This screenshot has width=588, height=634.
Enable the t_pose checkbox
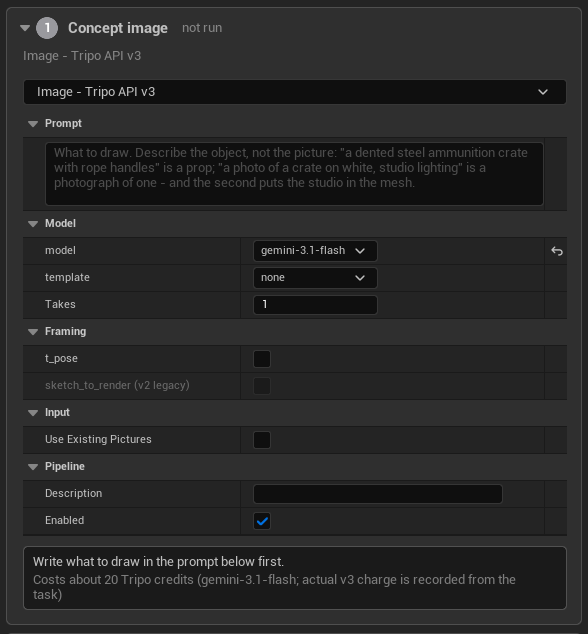(x=262, y=359)
